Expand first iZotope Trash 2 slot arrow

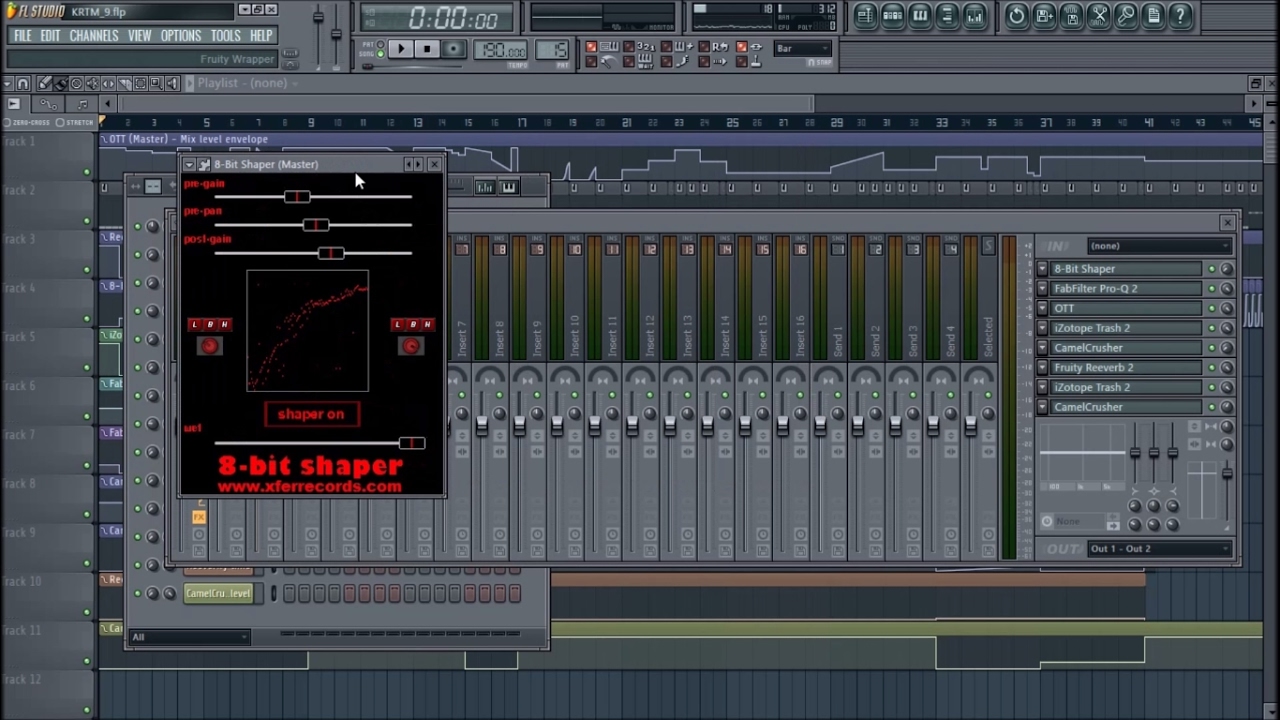click(x=1043, y=328)
